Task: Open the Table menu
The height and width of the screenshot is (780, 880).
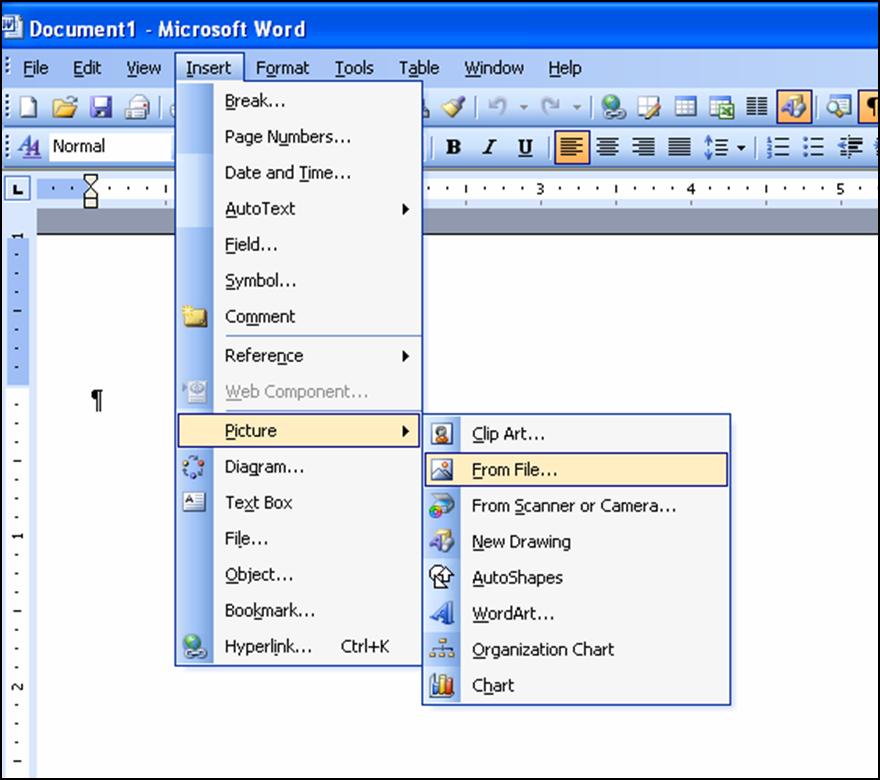Action: coord(419,68)
